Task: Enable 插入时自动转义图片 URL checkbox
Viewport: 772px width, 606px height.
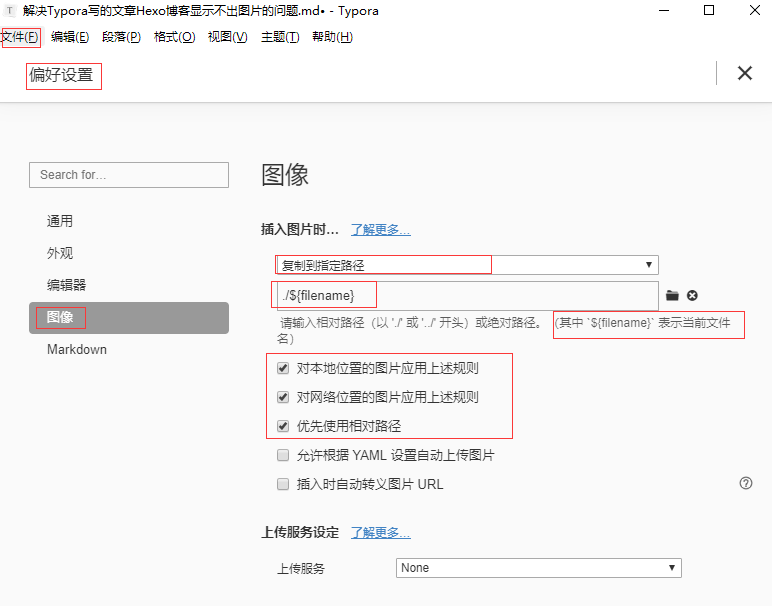Action: [x=283, y=484]
